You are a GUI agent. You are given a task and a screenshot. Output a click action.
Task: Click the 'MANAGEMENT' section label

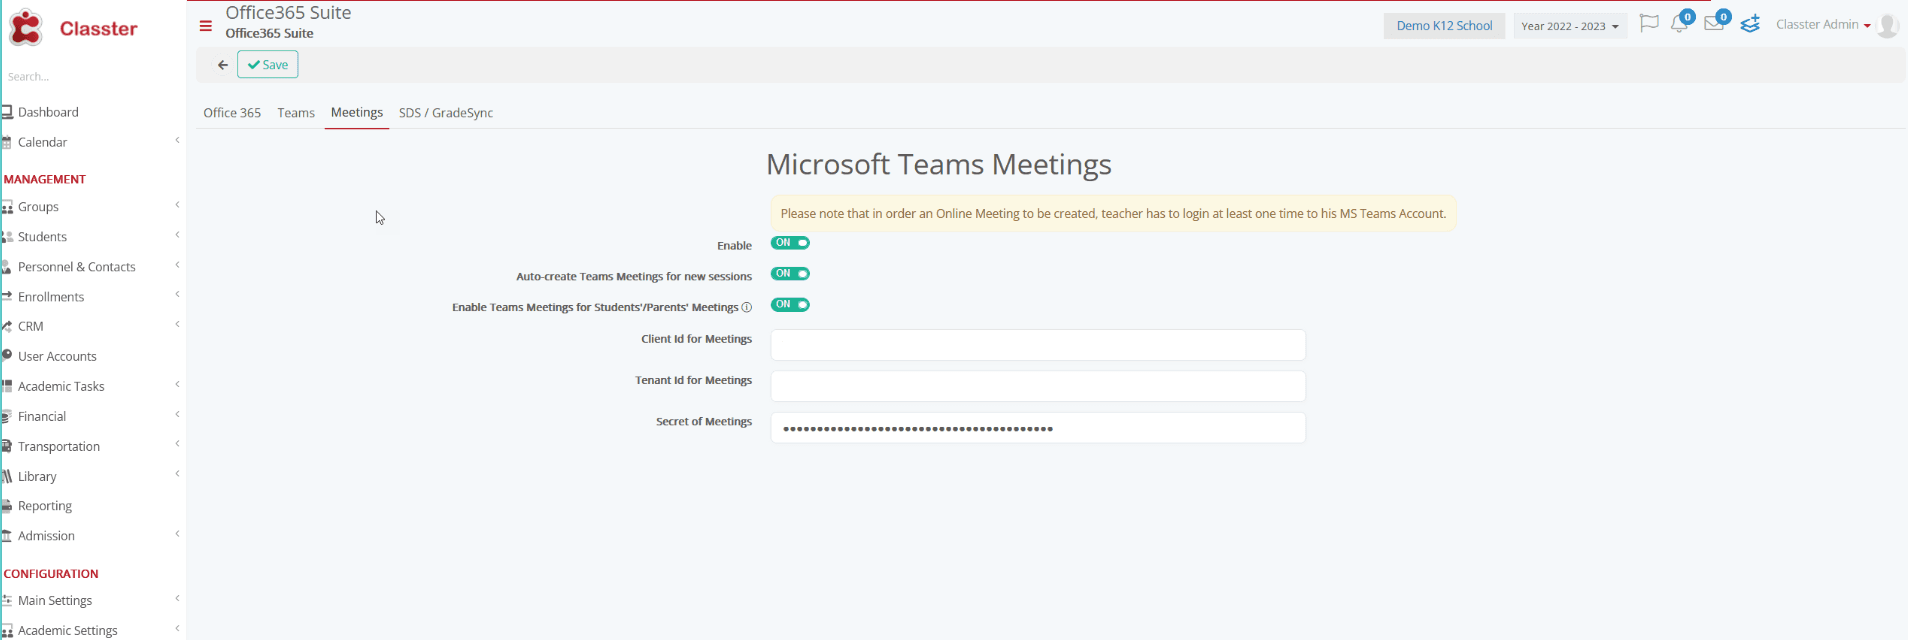tap(45, 179)
